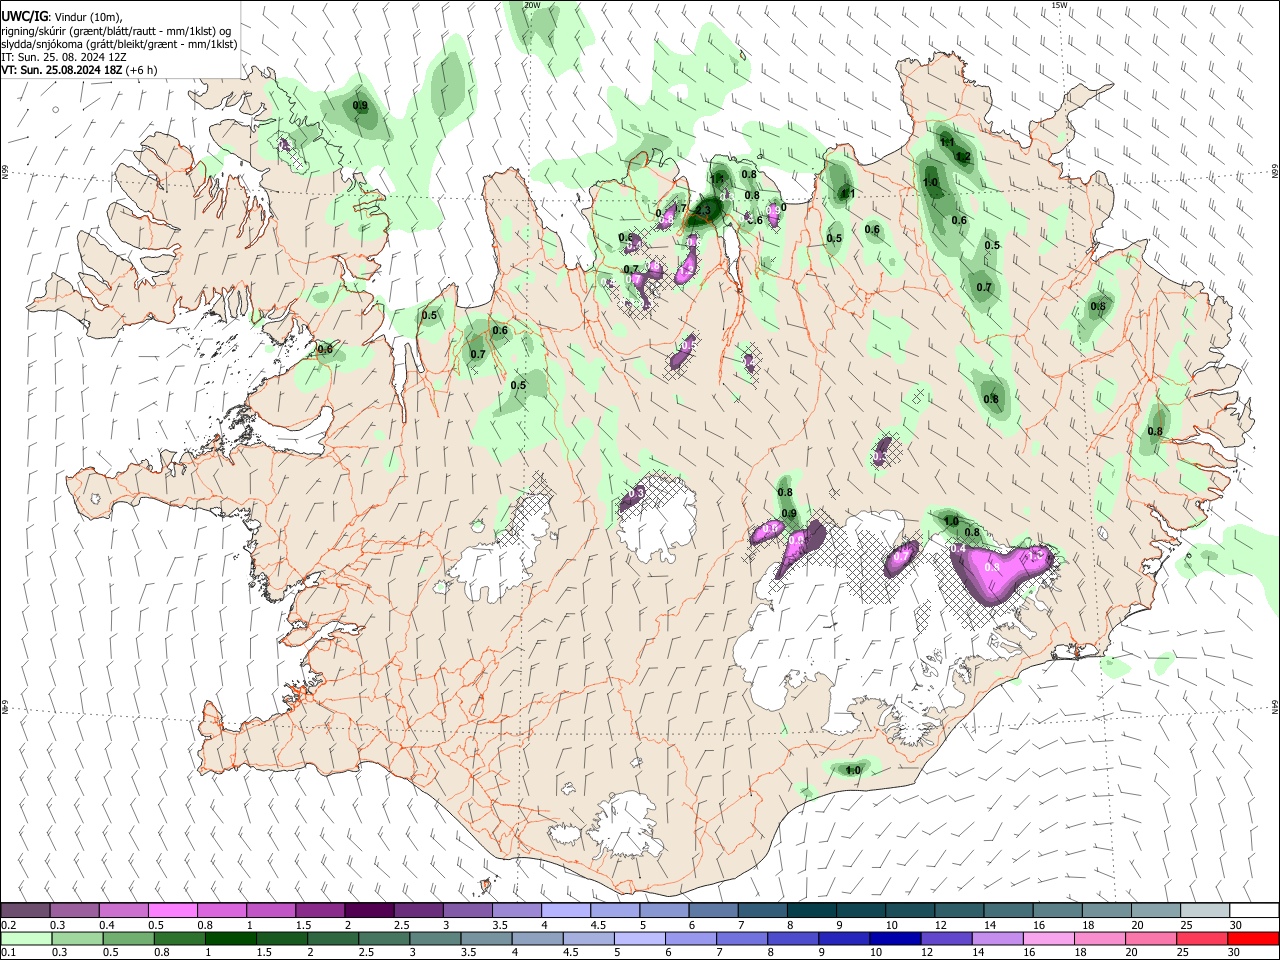Click the 0.2 tick label in the legend

8,926
